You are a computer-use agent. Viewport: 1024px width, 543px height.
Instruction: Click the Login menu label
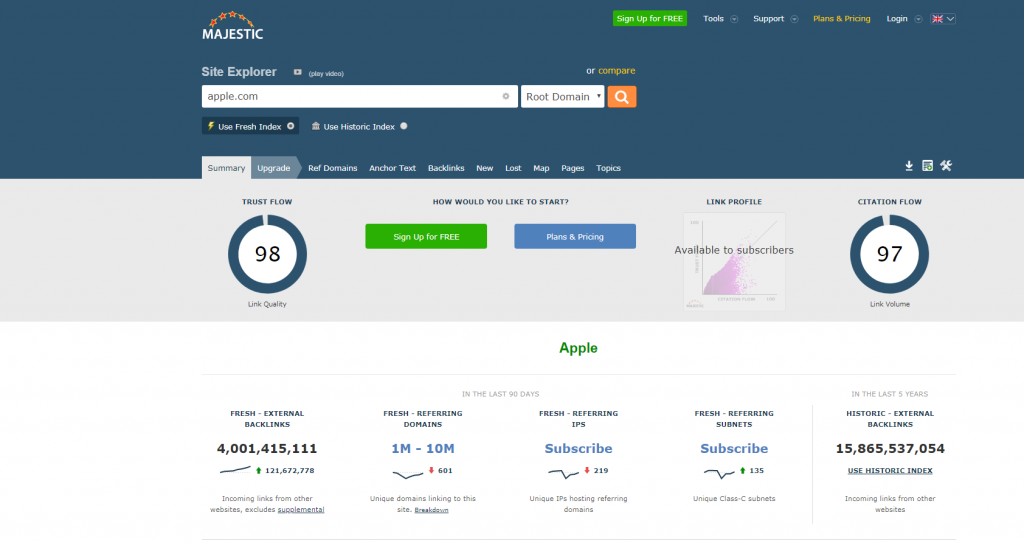click(897, 18)
